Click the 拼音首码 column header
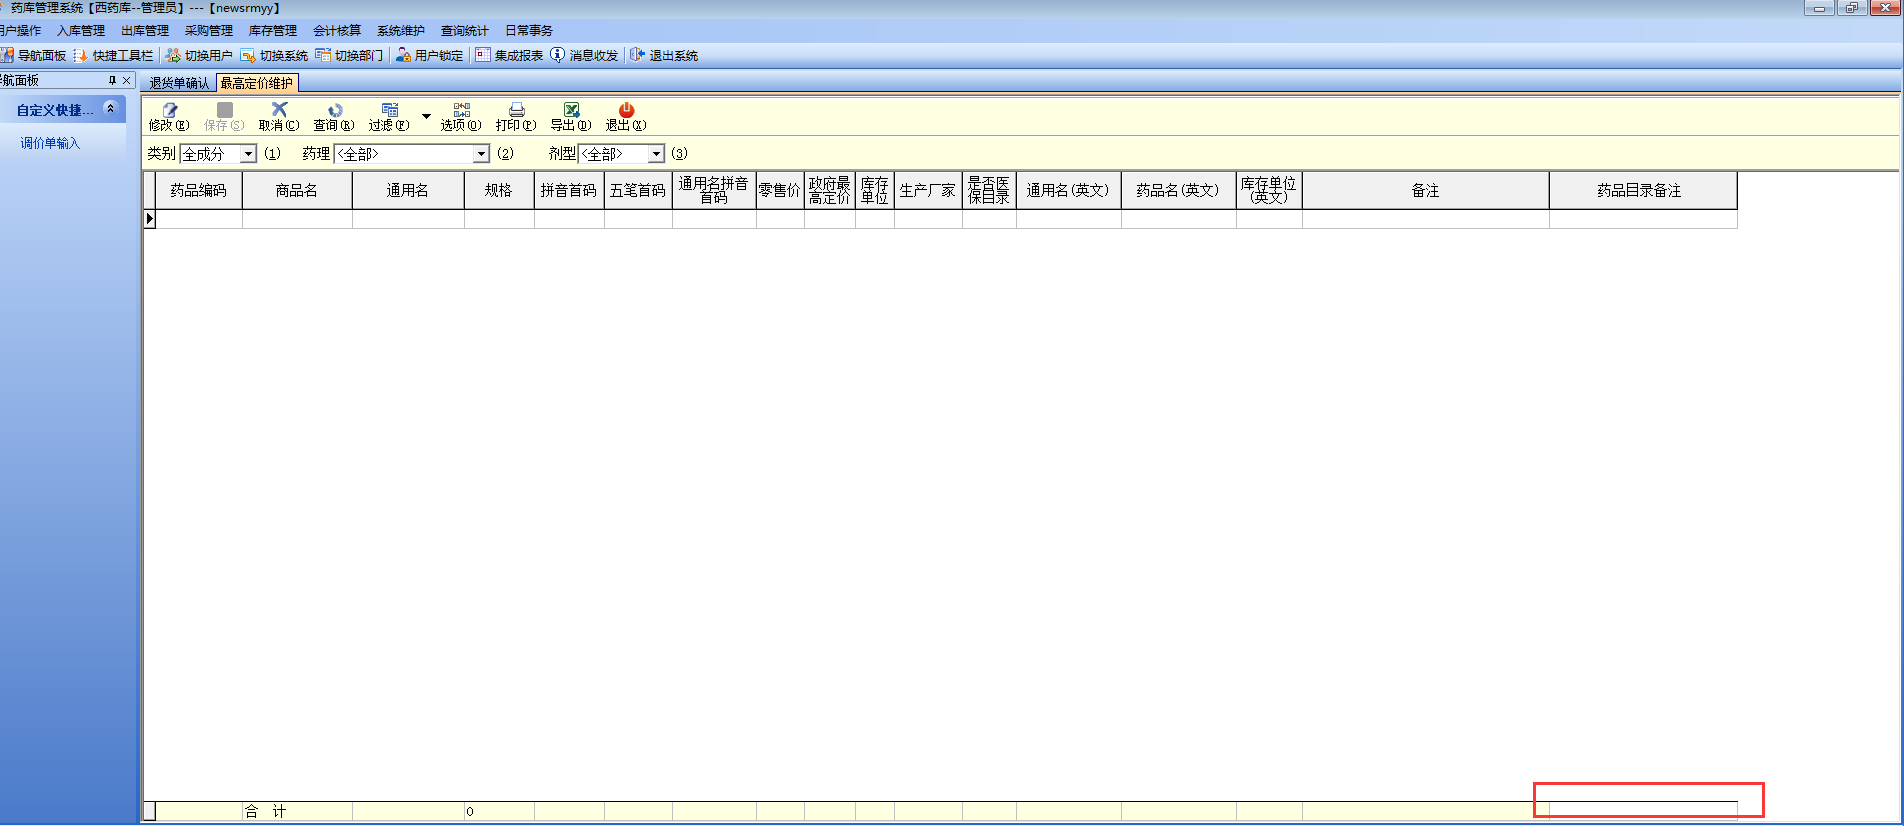The width and height of the screenshot is (1904, 826). [569, 190]
